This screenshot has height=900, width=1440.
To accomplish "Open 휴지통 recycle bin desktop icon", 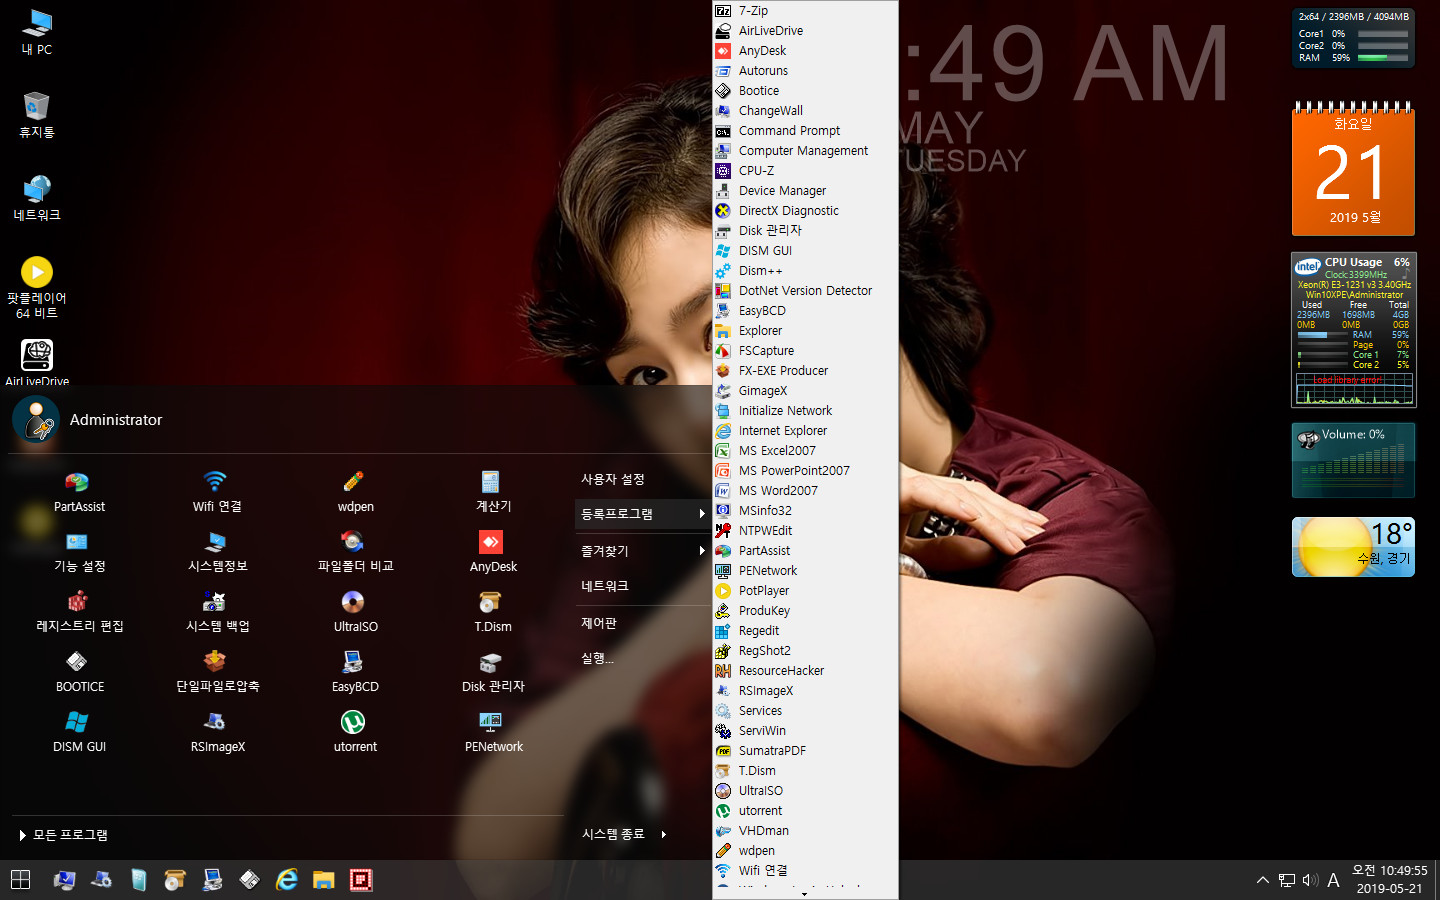I will click(x=37, y=115).
